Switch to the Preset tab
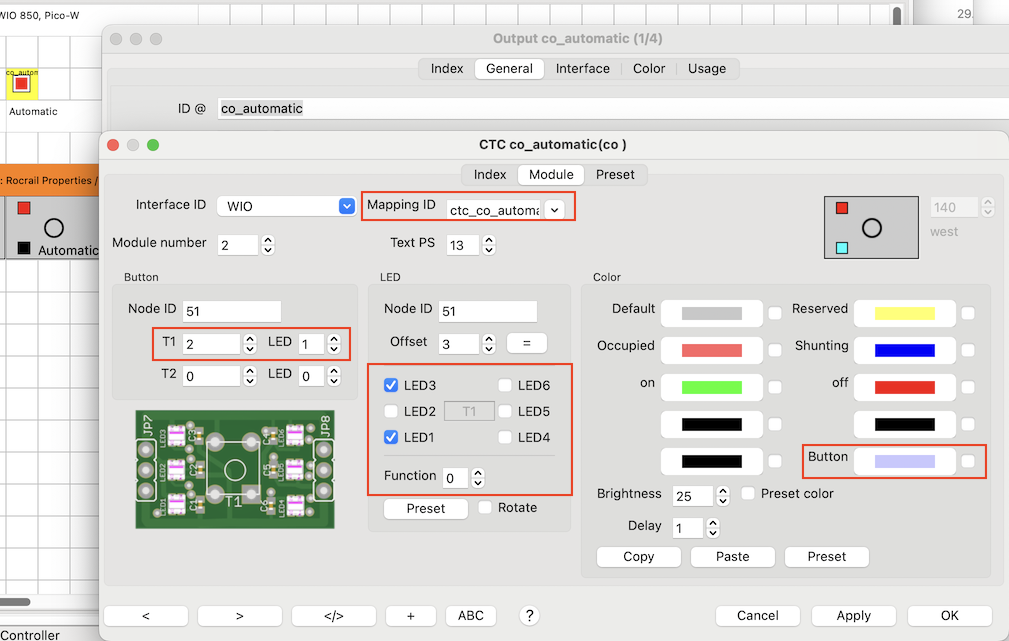The image size is (1009, 641). coord(615,174)
